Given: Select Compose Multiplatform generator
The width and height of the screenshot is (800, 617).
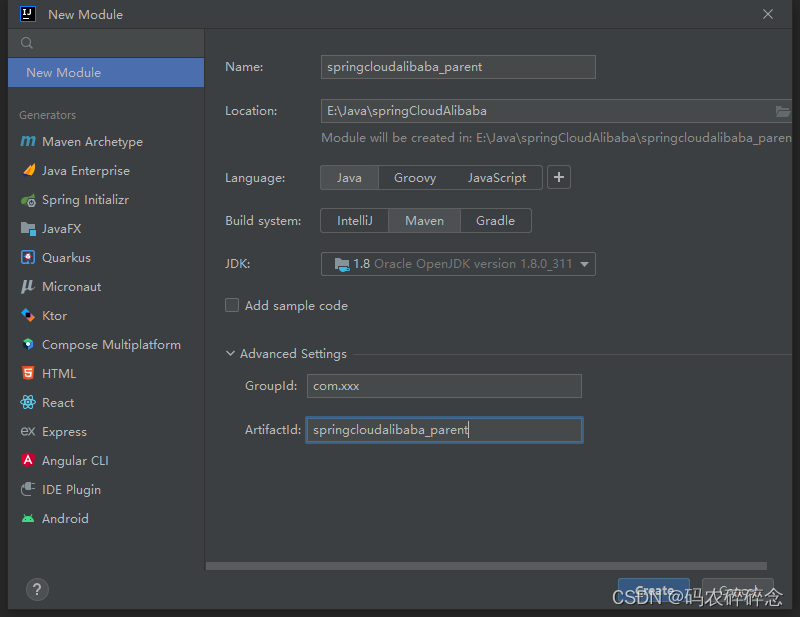Looking at the screenshot, I should tap(106, 344).
